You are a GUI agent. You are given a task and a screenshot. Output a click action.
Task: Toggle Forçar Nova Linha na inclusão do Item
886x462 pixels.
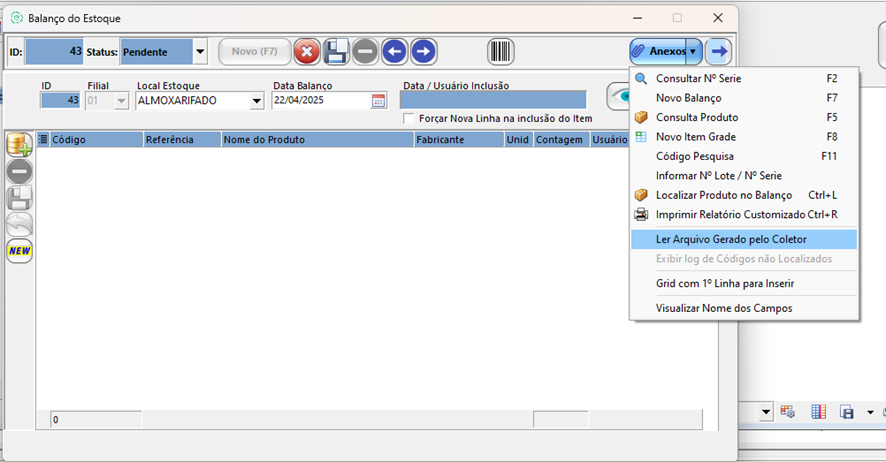click(409, 119)
